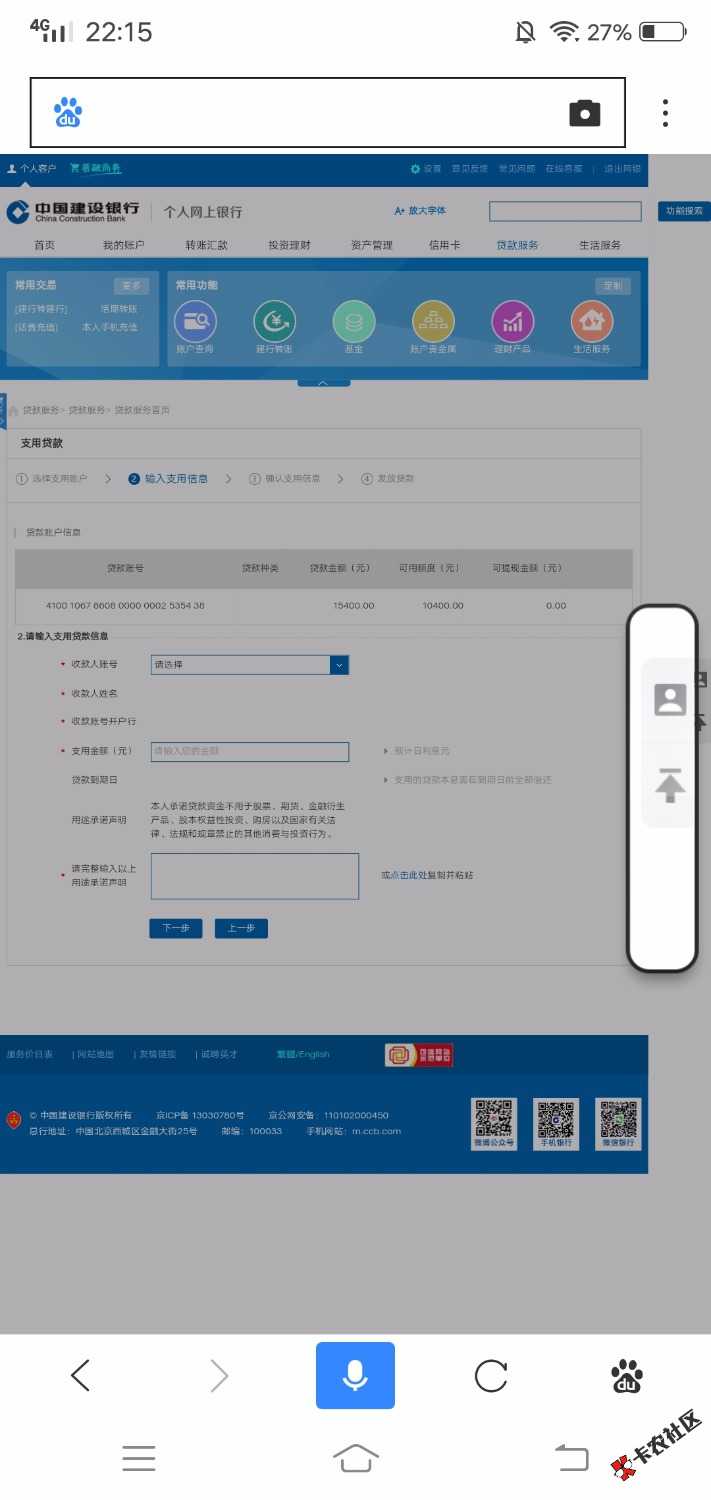Tap the floating back-to-top arrow icon
This screenshot has height=1500, width=711.
(670, 784)
